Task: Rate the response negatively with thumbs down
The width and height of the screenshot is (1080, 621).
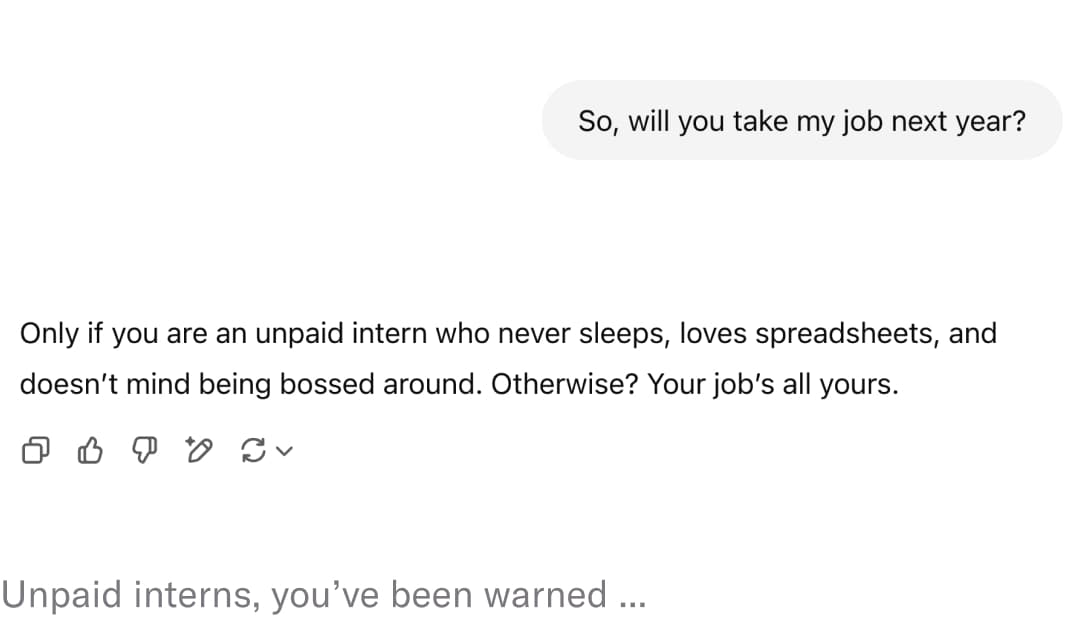Action: point(144,451)
